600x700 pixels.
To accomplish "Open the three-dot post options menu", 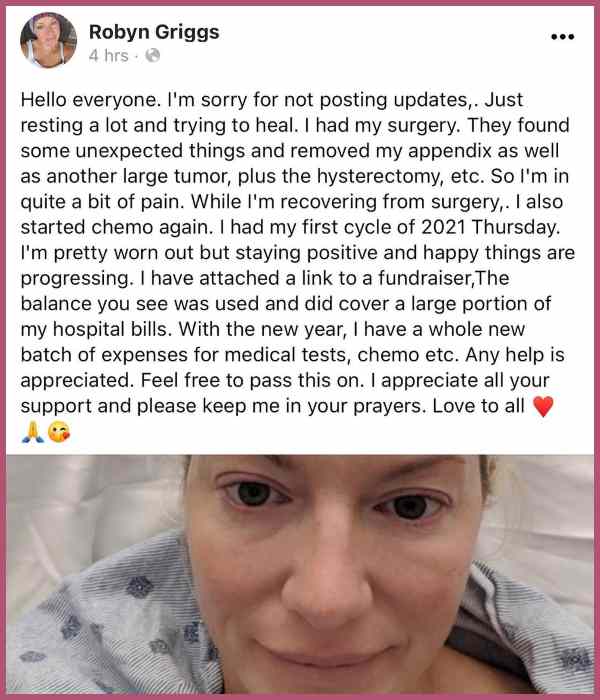I will pyautogui.click(x=562, y=37).
